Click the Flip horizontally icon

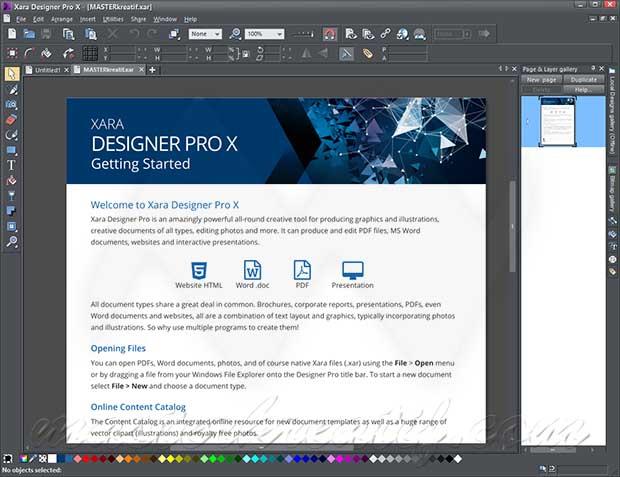tap(306, 53)
